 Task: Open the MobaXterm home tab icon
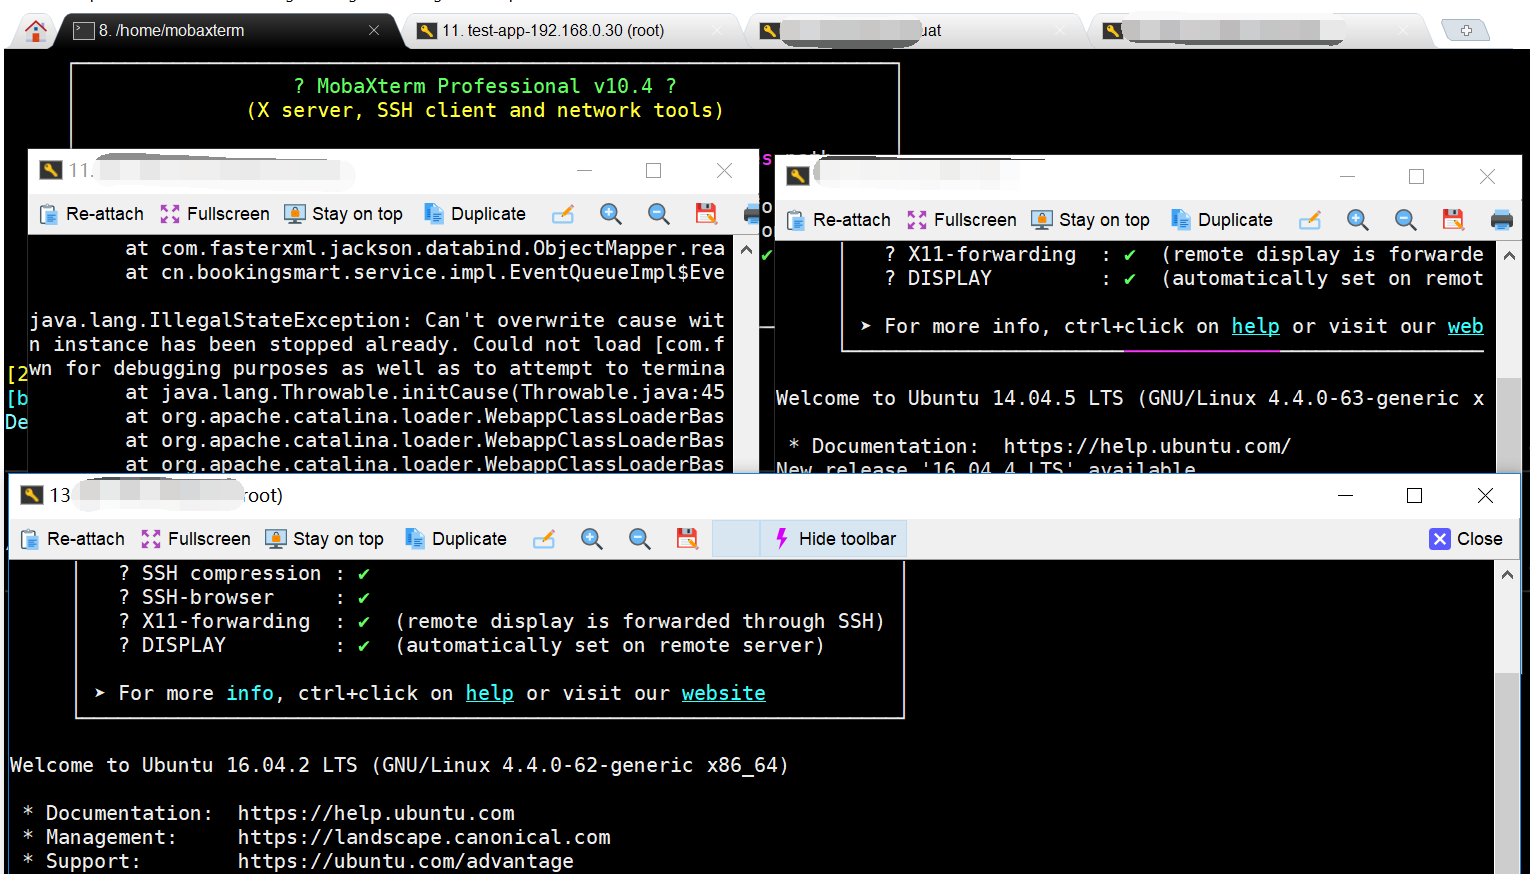click(x=35, y=31)
